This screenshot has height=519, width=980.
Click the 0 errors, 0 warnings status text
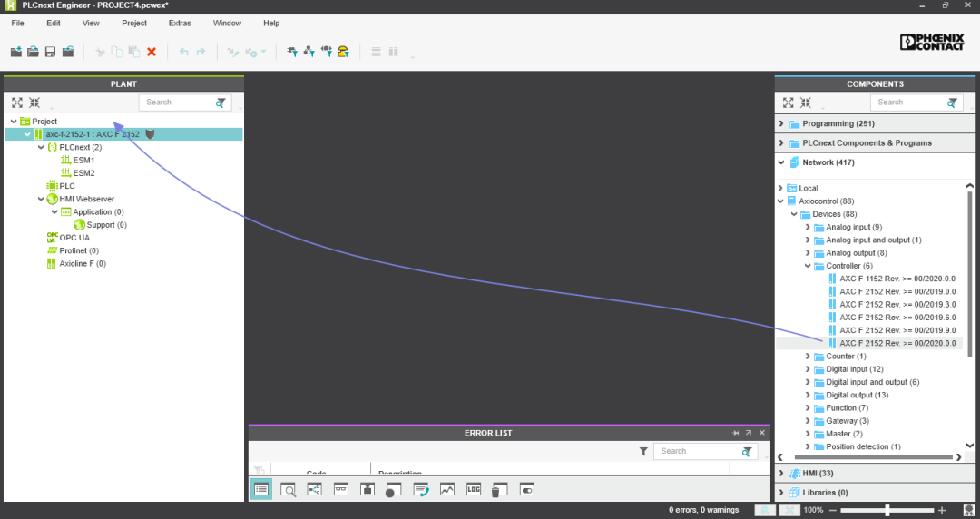tap(704, 510)
